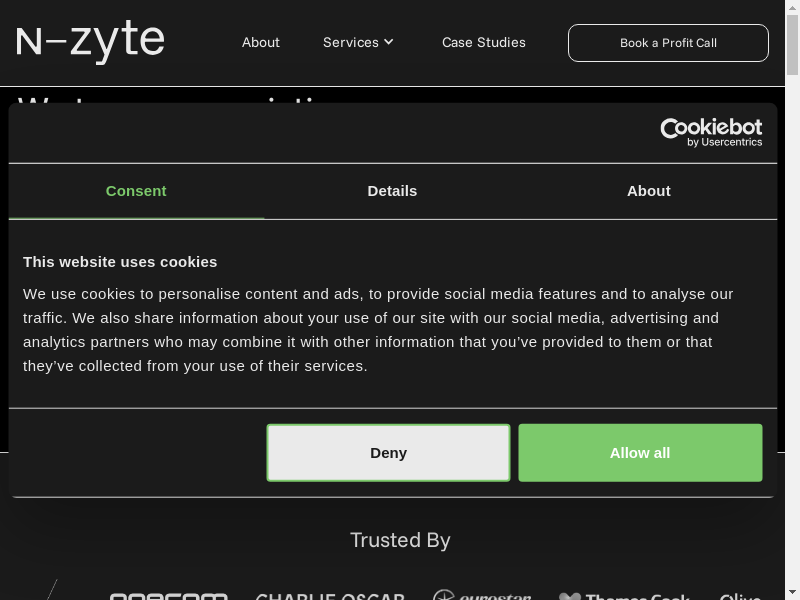Open the Services navigation menu
The width and height of the screenshot is (800, 600).
[x=351, y=42]
